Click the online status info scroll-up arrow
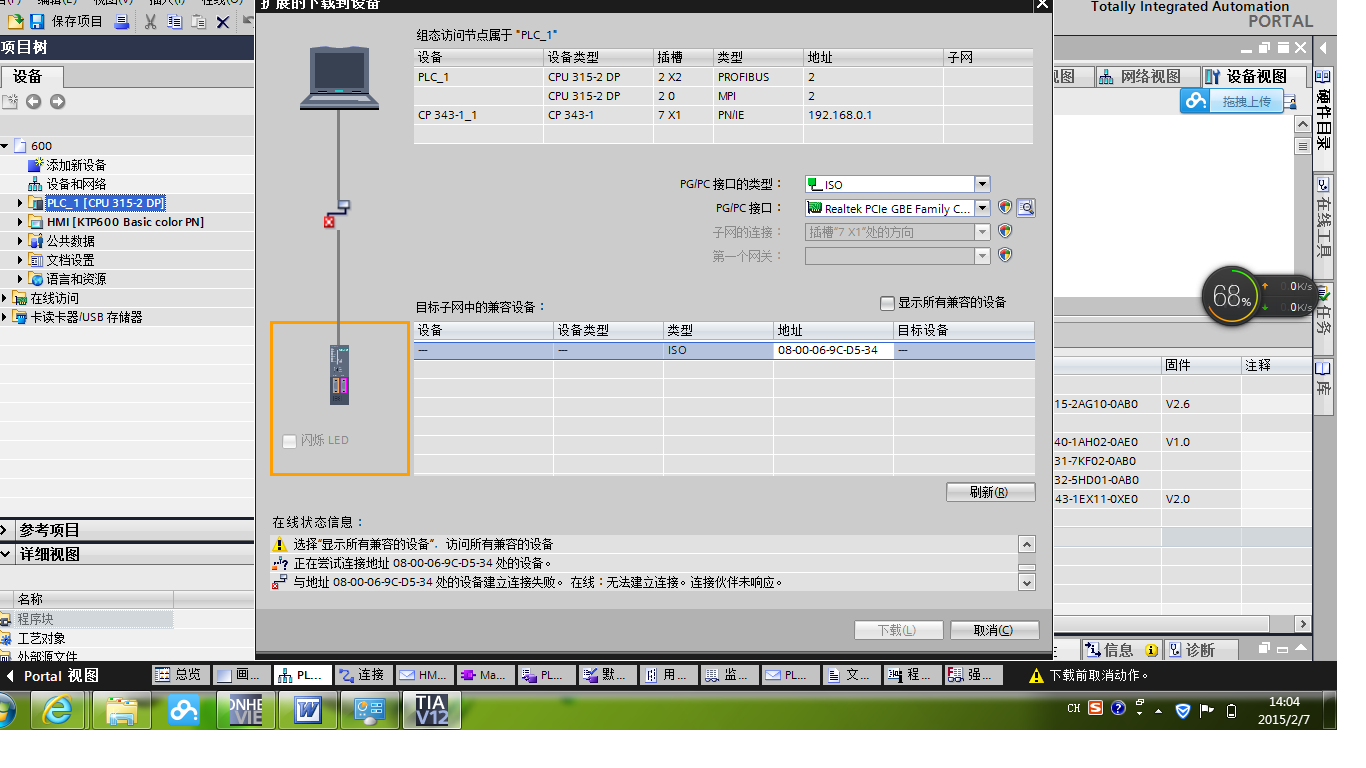This screenshot has height=768, width=1366. 1027,544
